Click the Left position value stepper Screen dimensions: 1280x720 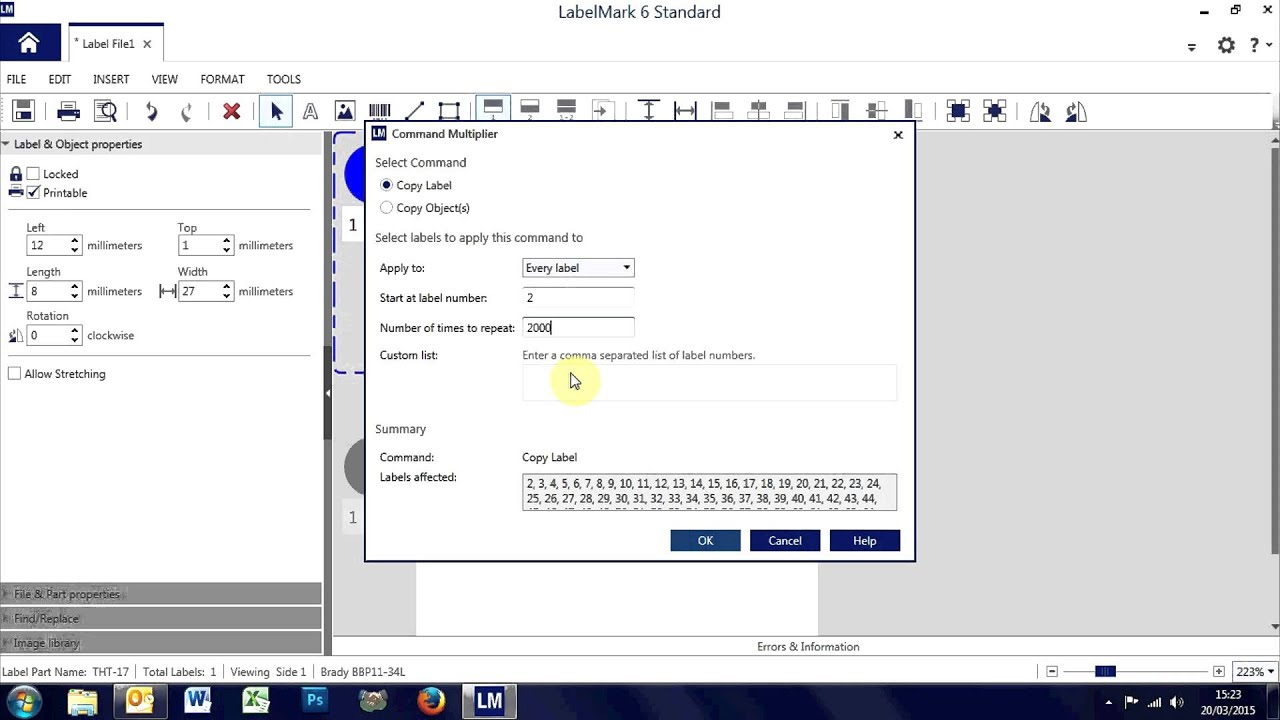(74, 245)
